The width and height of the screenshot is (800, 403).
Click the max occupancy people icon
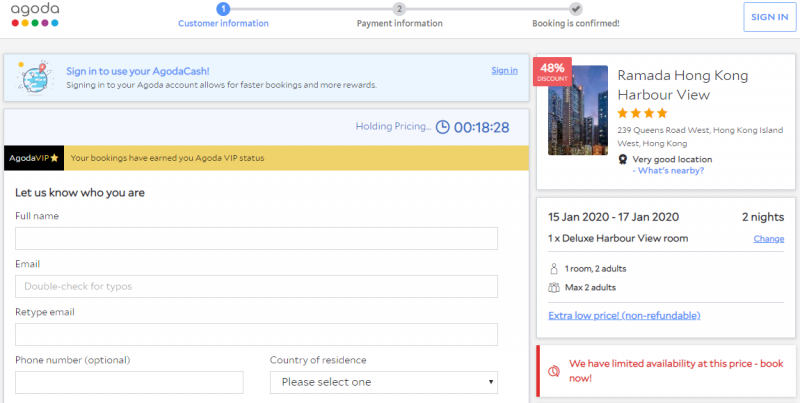554,287
